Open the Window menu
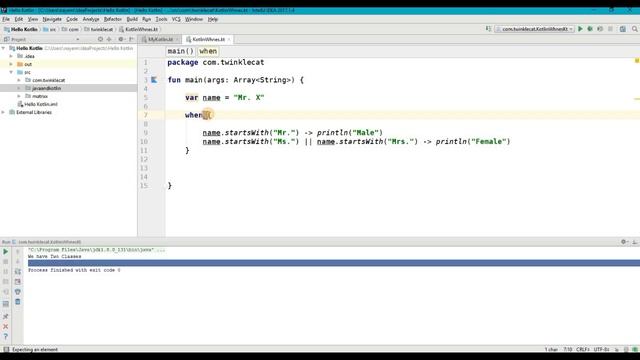Screen dimensions: 640x360 [x=193, y=19]
